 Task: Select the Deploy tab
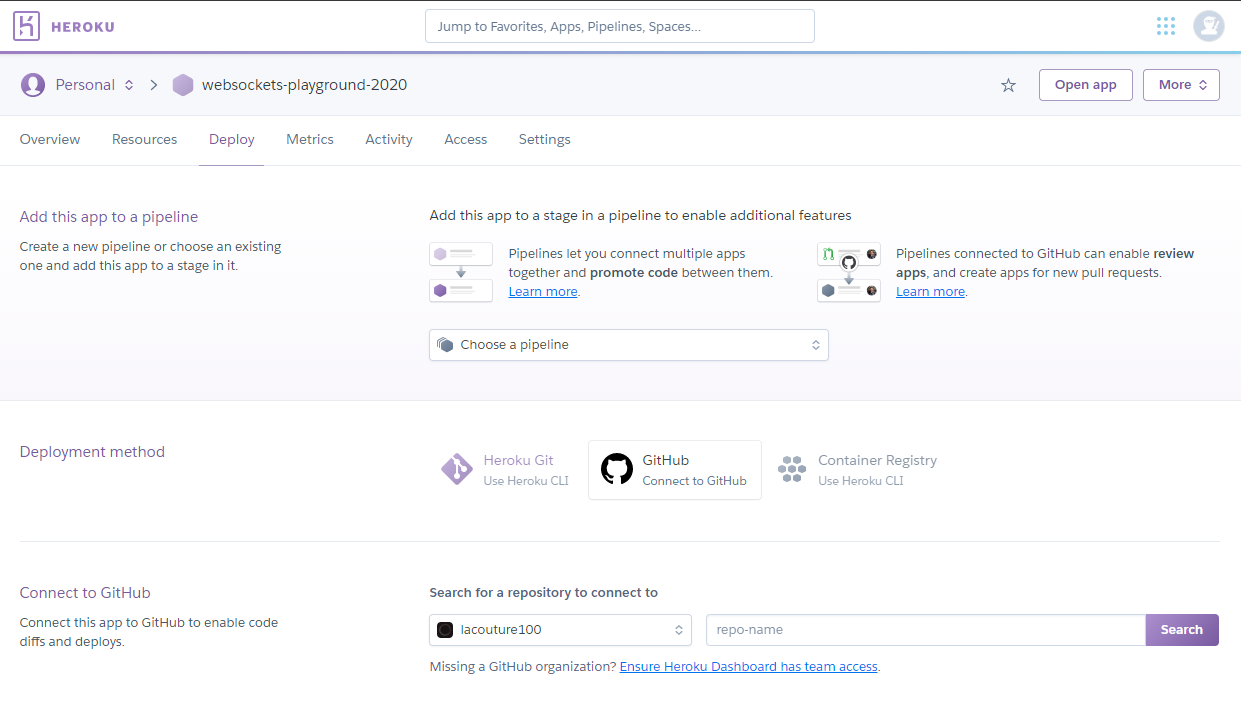[232, 140]
